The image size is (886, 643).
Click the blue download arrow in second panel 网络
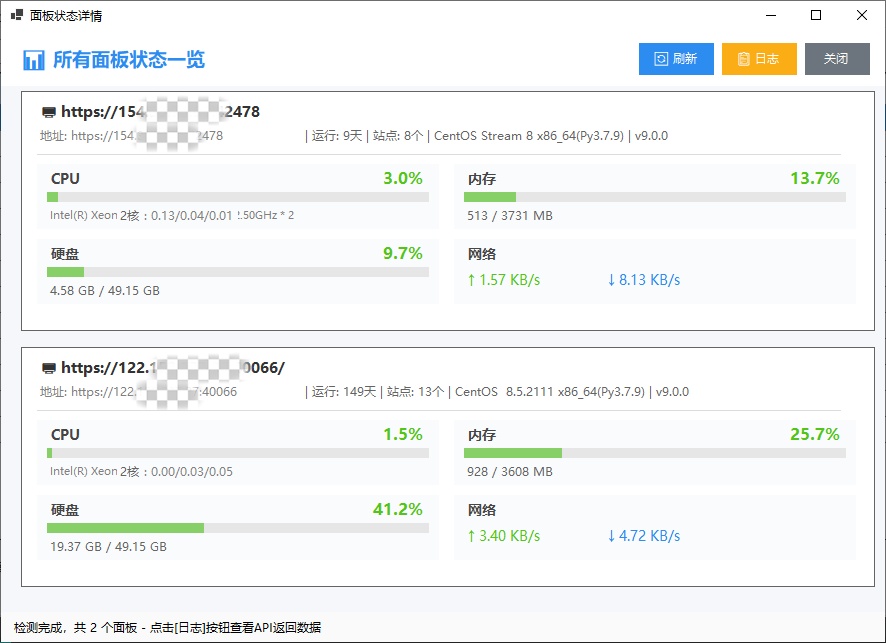[x=611, y=536]
